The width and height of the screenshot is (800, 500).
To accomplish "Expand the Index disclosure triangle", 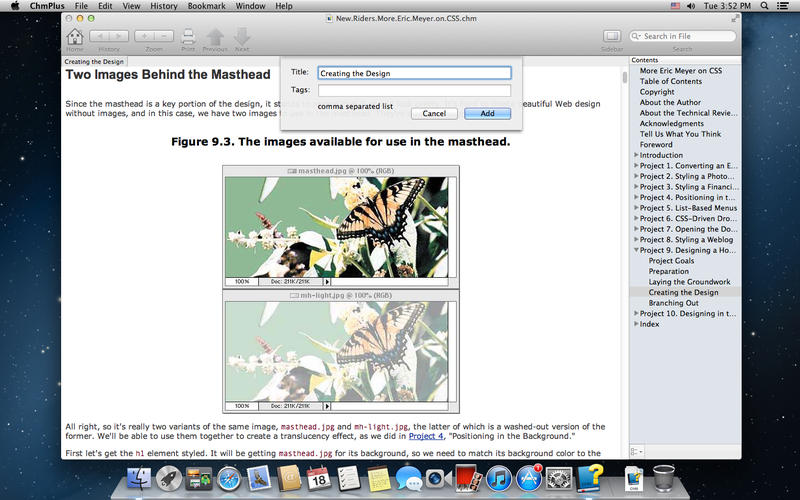I will 636,324.
